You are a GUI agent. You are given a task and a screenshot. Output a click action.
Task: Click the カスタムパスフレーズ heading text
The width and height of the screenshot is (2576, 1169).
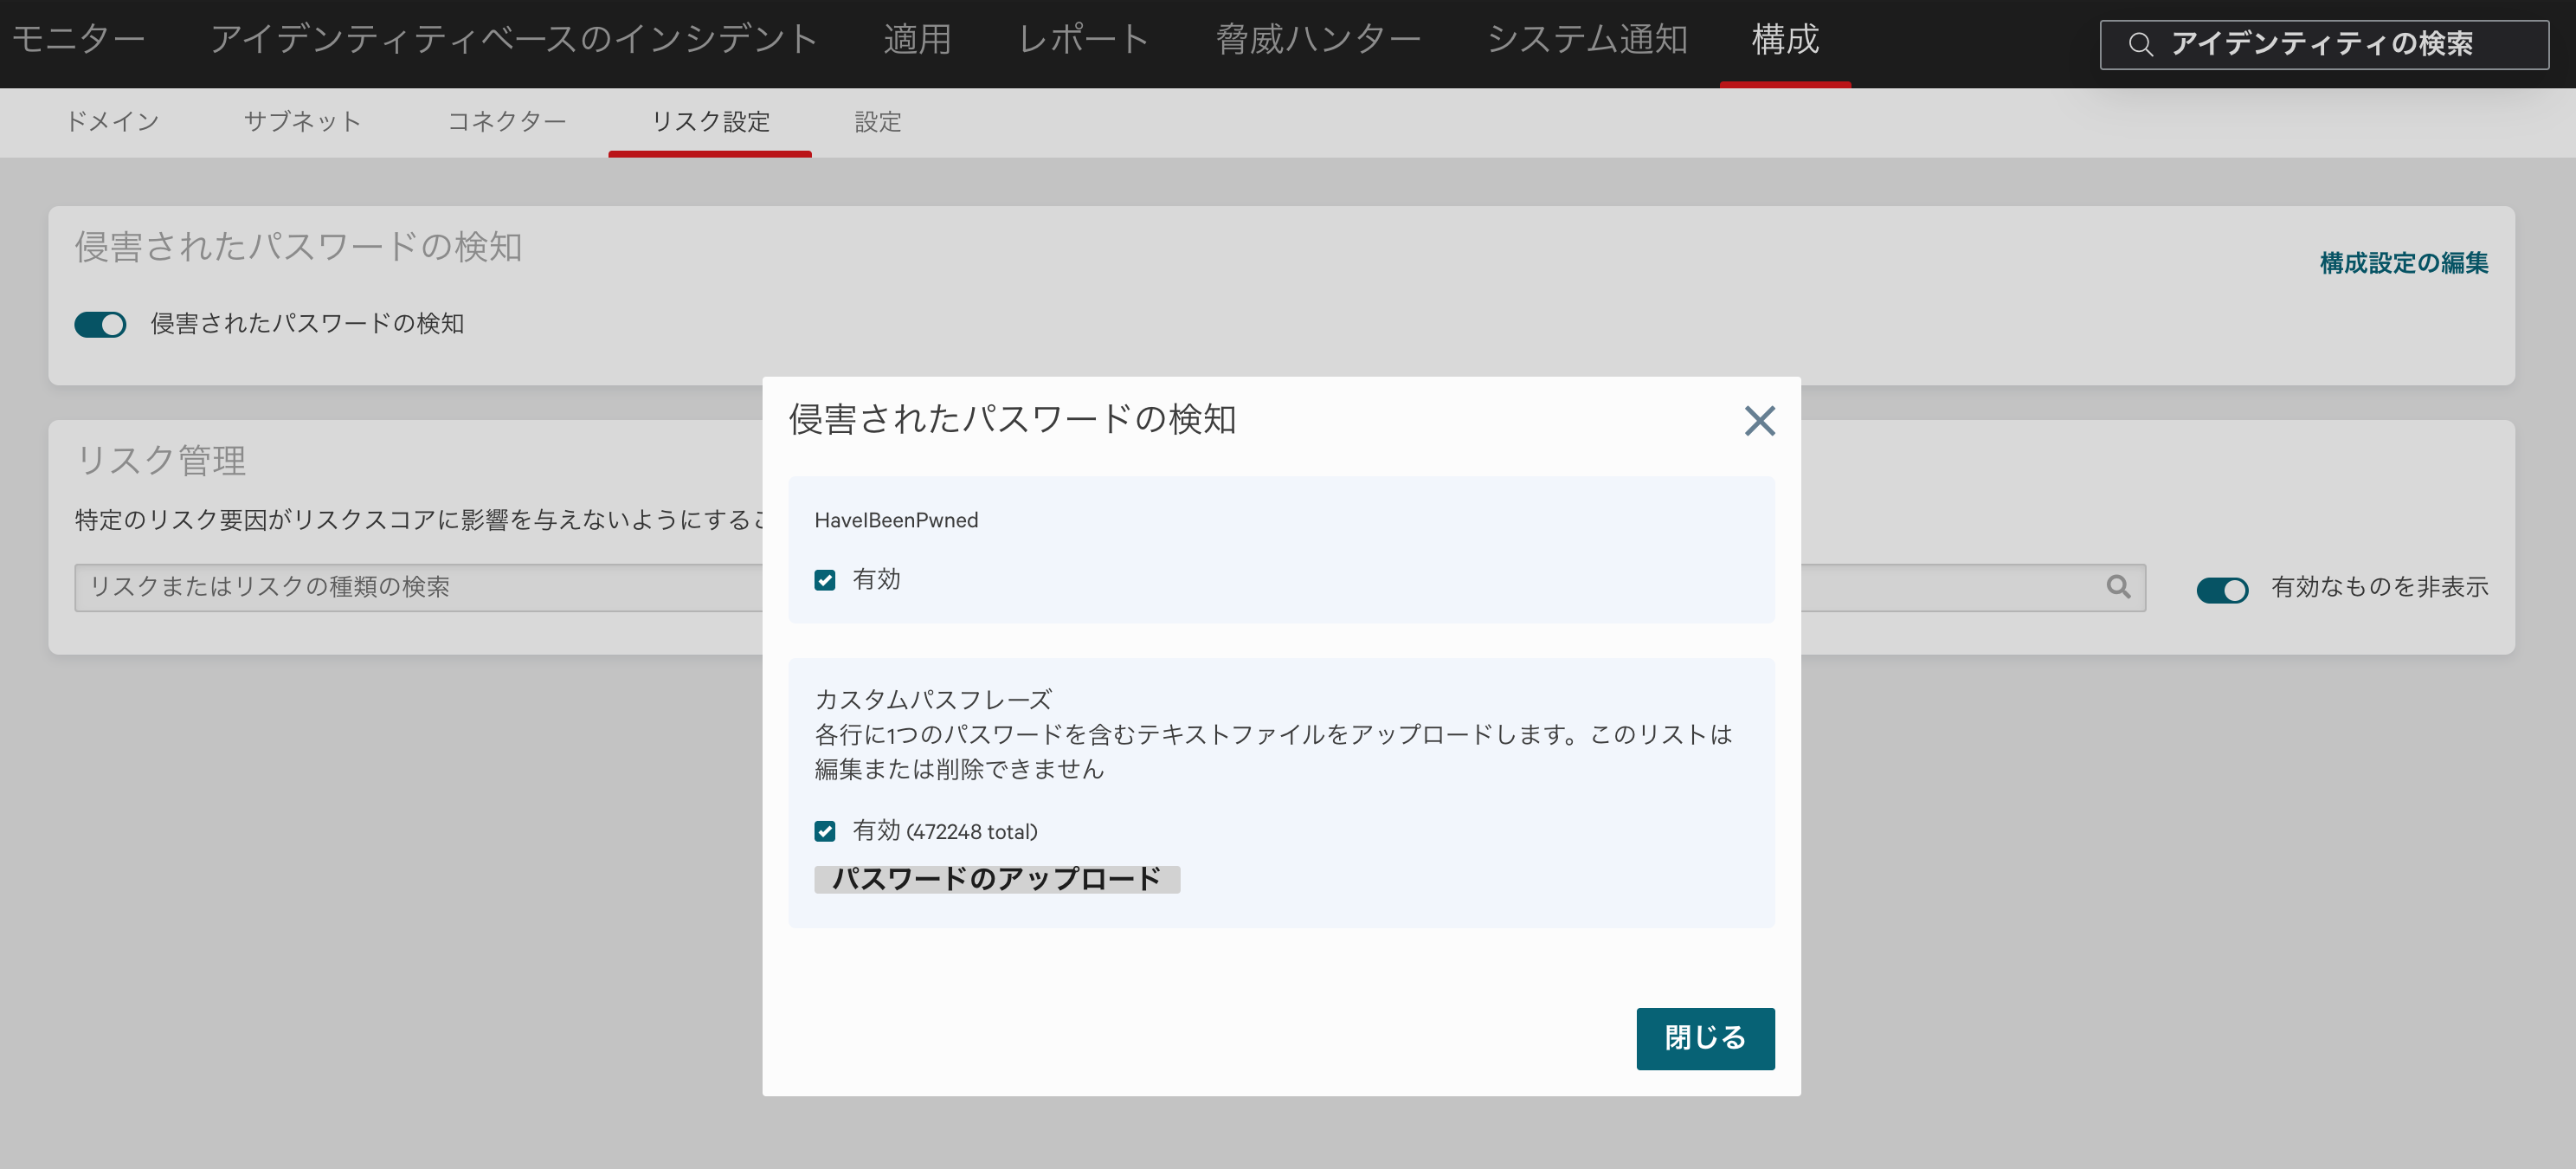[x=933, y=699]
